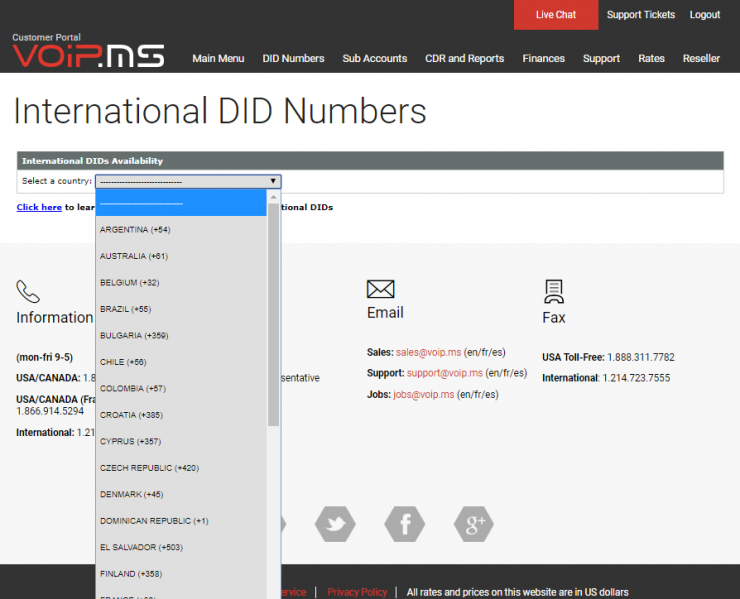Select the blank dashed option
740x599 pixels.
pyautogui.click(x=181, y=203)
